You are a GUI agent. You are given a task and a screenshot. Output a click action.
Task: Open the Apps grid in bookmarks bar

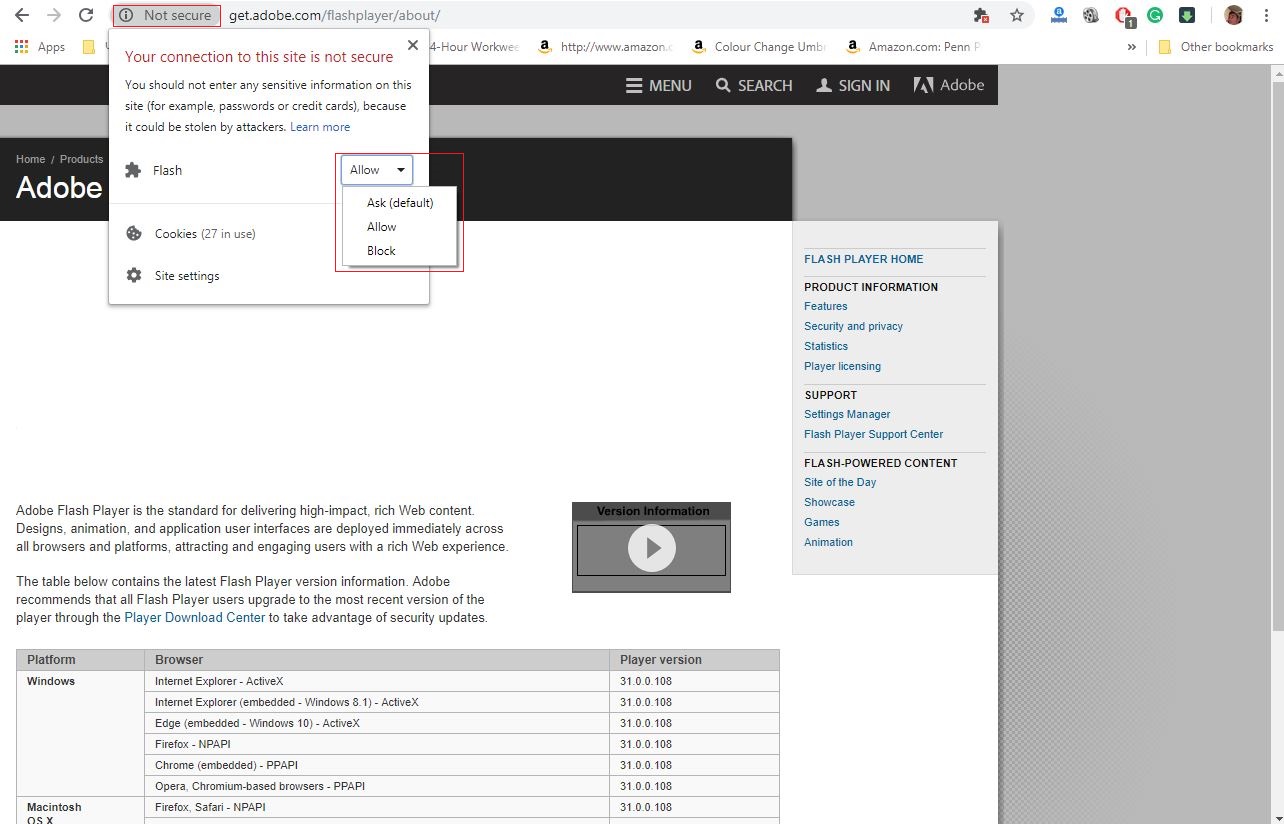coord(40,46)
